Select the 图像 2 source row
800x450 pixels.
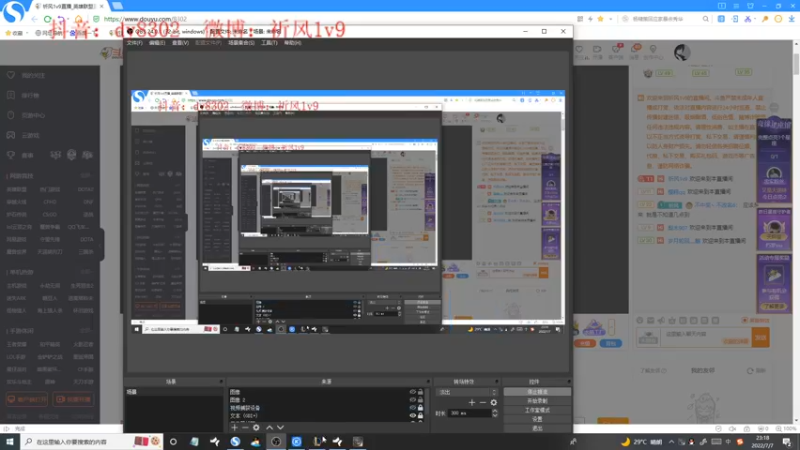pyautogui.click(x=327, y=400)
